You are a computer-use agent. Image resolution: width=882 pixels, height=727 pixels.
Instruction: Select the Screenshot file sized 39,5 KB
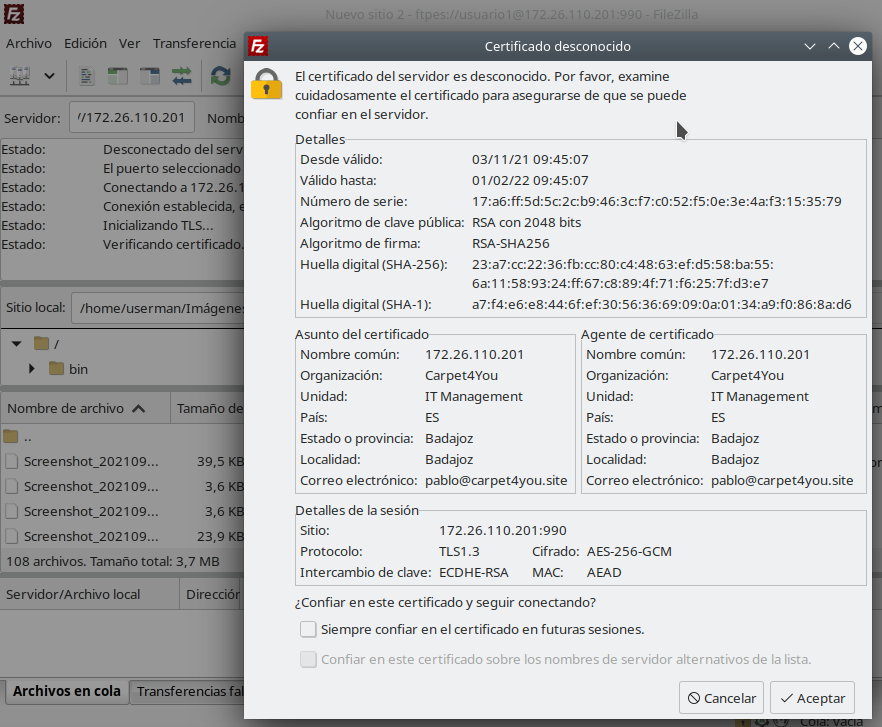(x=124, y=461)
